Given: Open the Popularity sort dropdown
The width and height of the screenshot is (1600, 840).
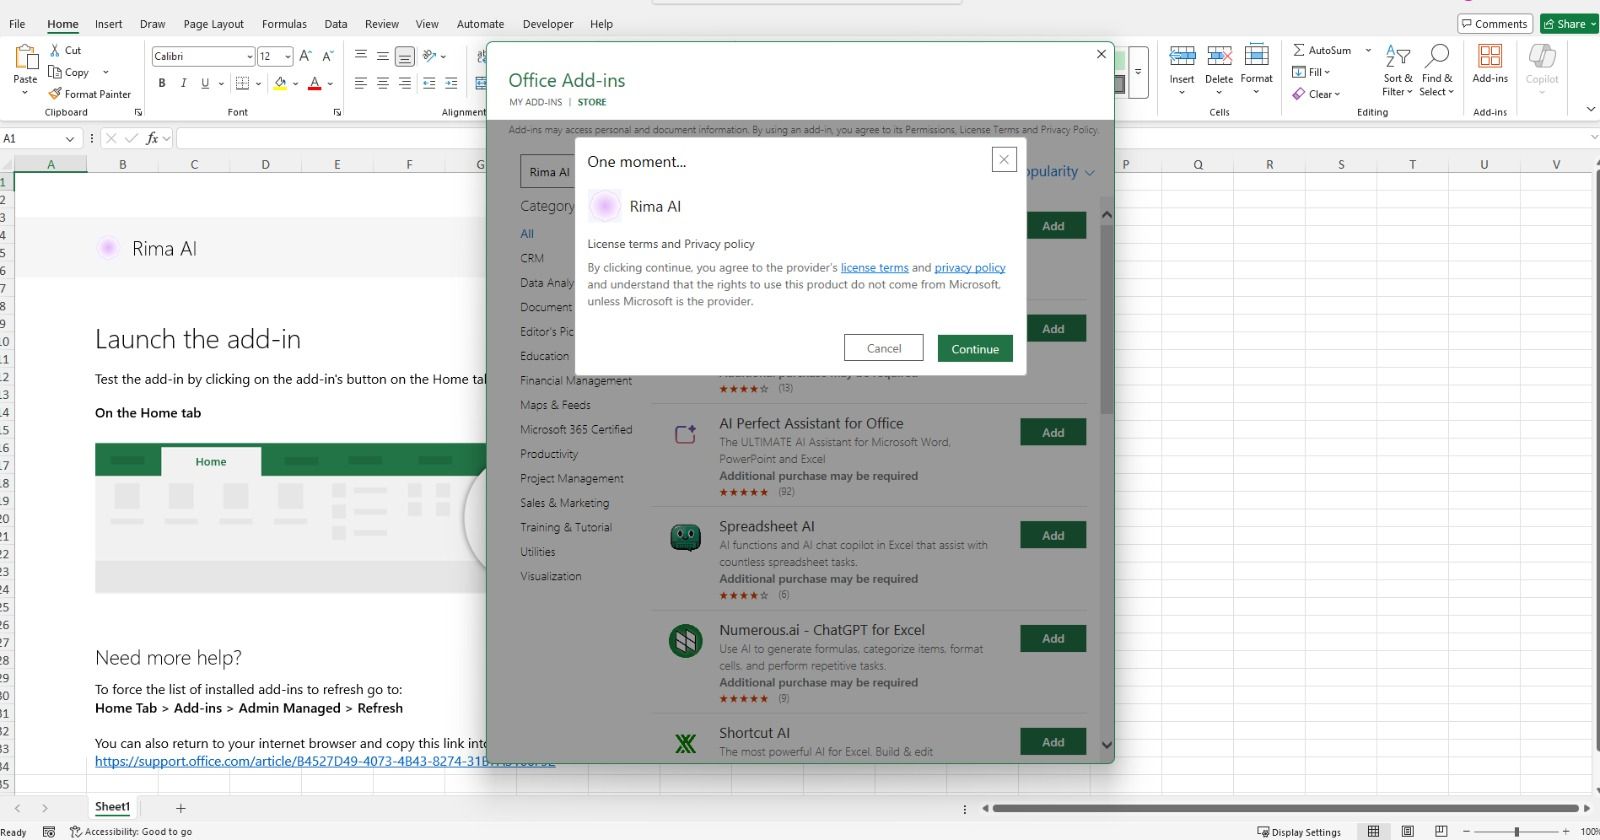Looking at the screenshot, I should pos(1061,172).
